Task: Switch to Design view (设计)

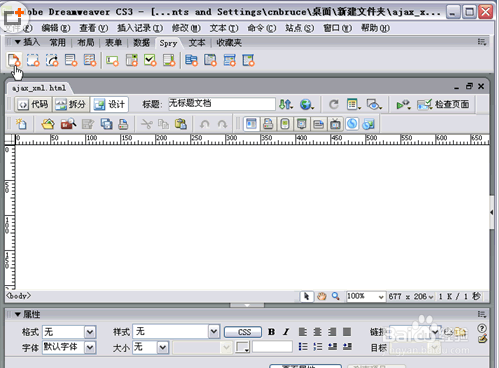Action: tap(109, 105)
